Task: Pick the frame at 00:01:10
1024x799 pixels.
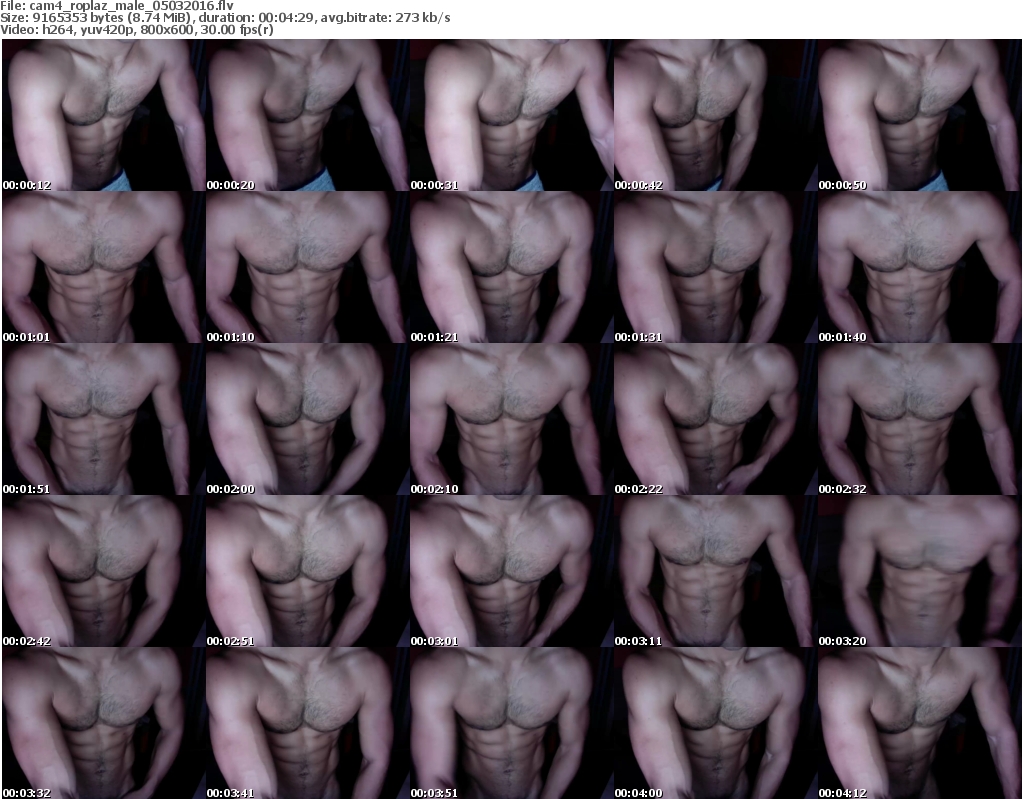Action: 308,267
